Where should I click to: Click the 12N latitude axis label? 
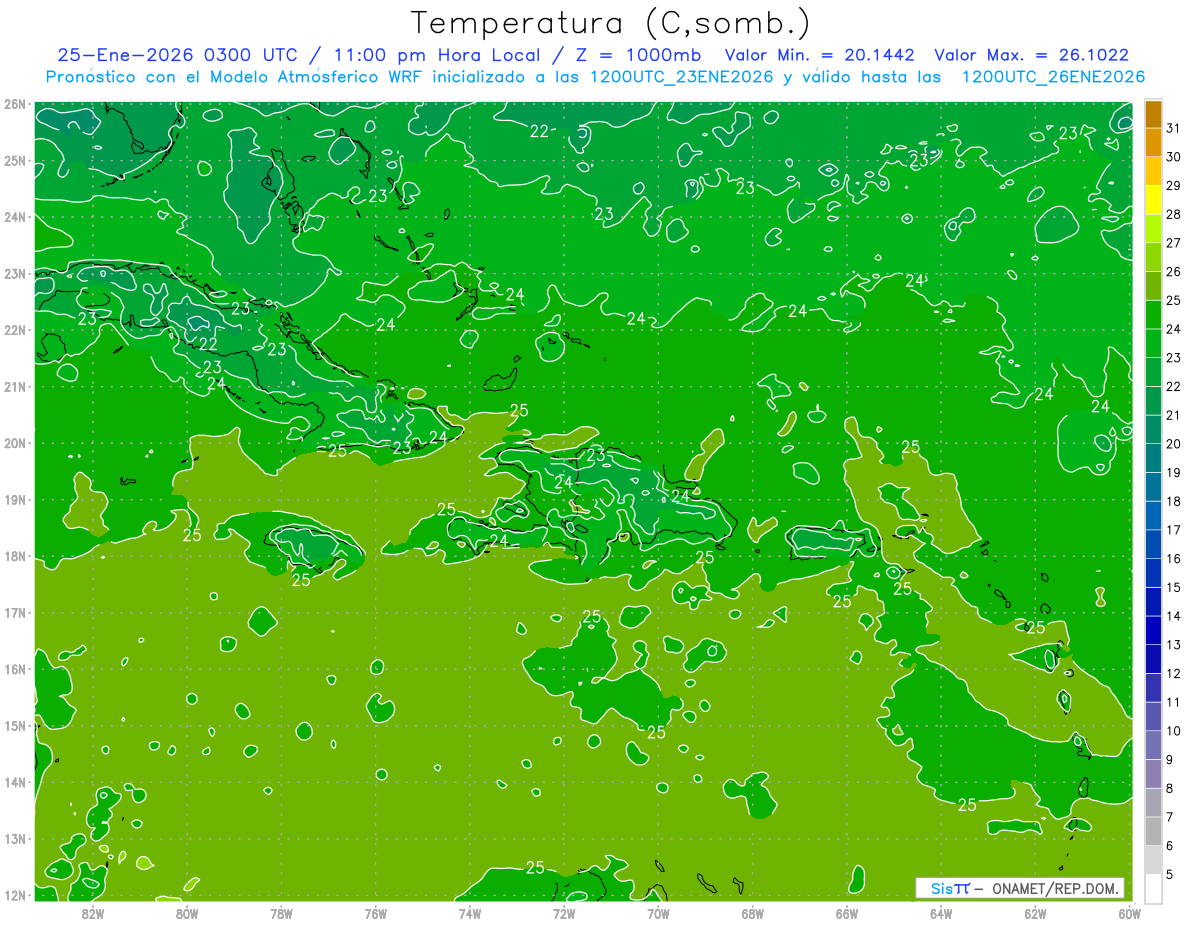coord(14,895)
